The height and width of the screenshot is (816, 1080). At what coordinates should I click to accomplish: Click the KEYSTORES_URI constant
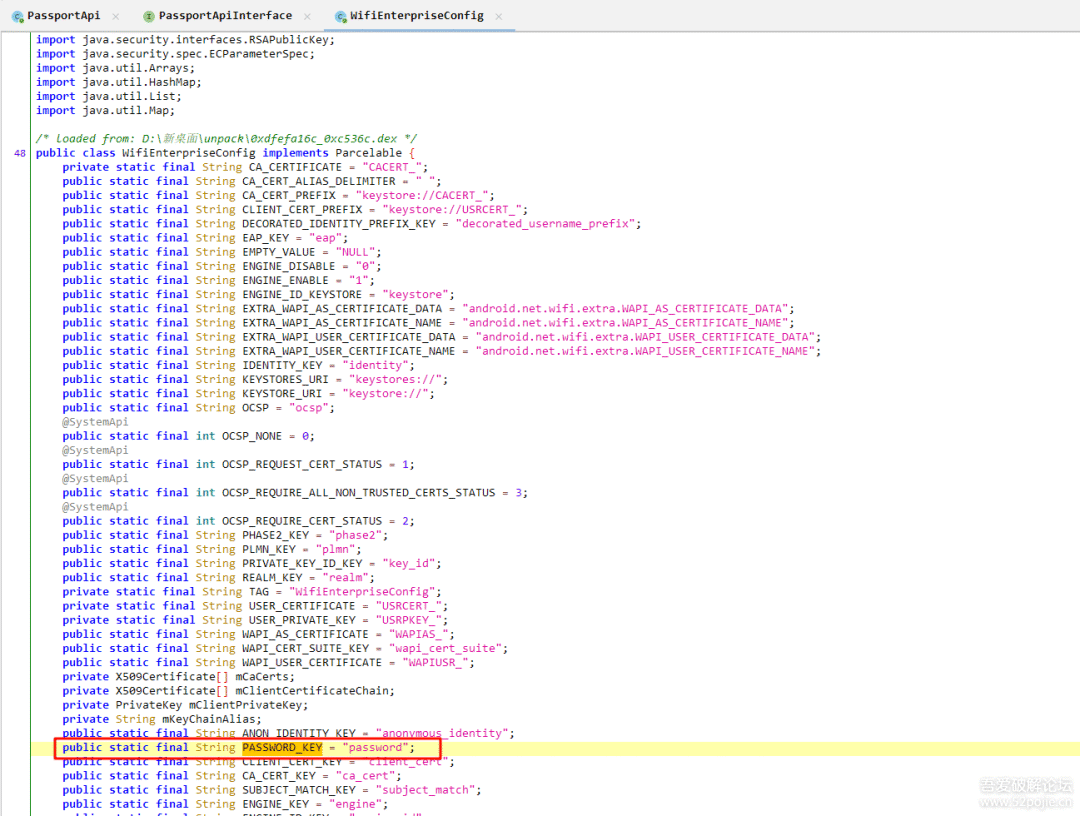285,379
